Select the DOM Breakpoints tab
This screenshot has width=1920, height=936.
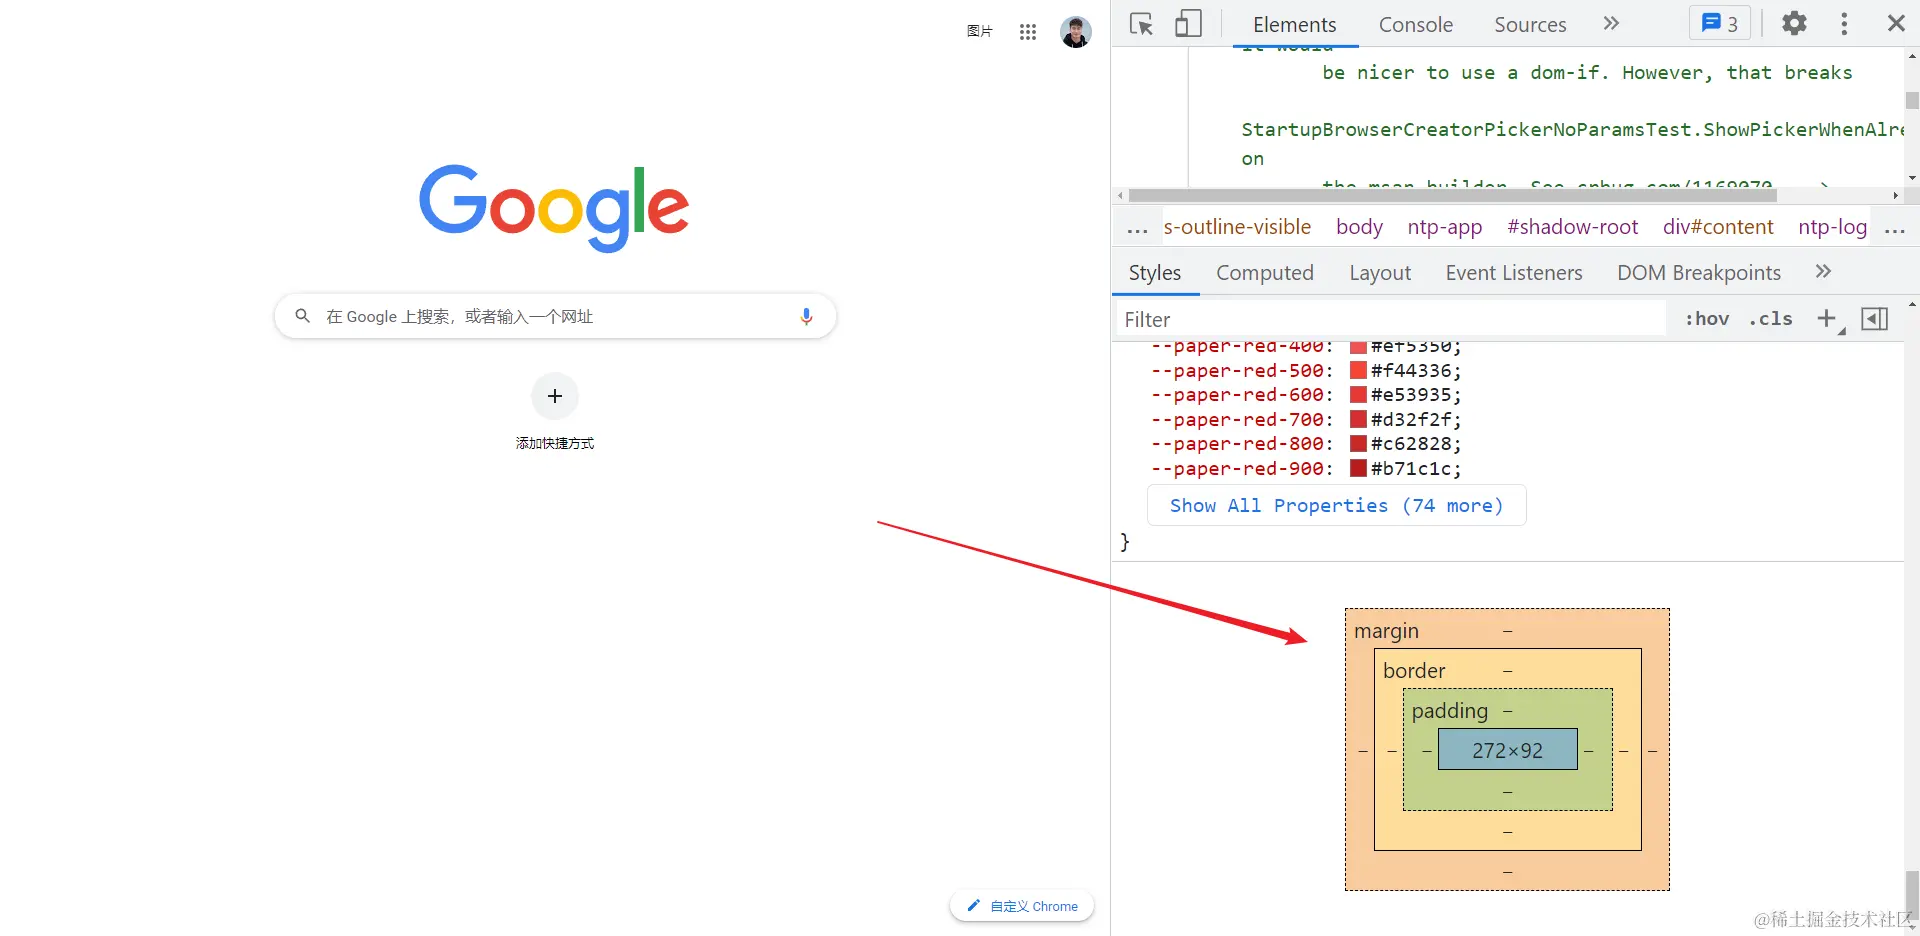(1699, 273)
